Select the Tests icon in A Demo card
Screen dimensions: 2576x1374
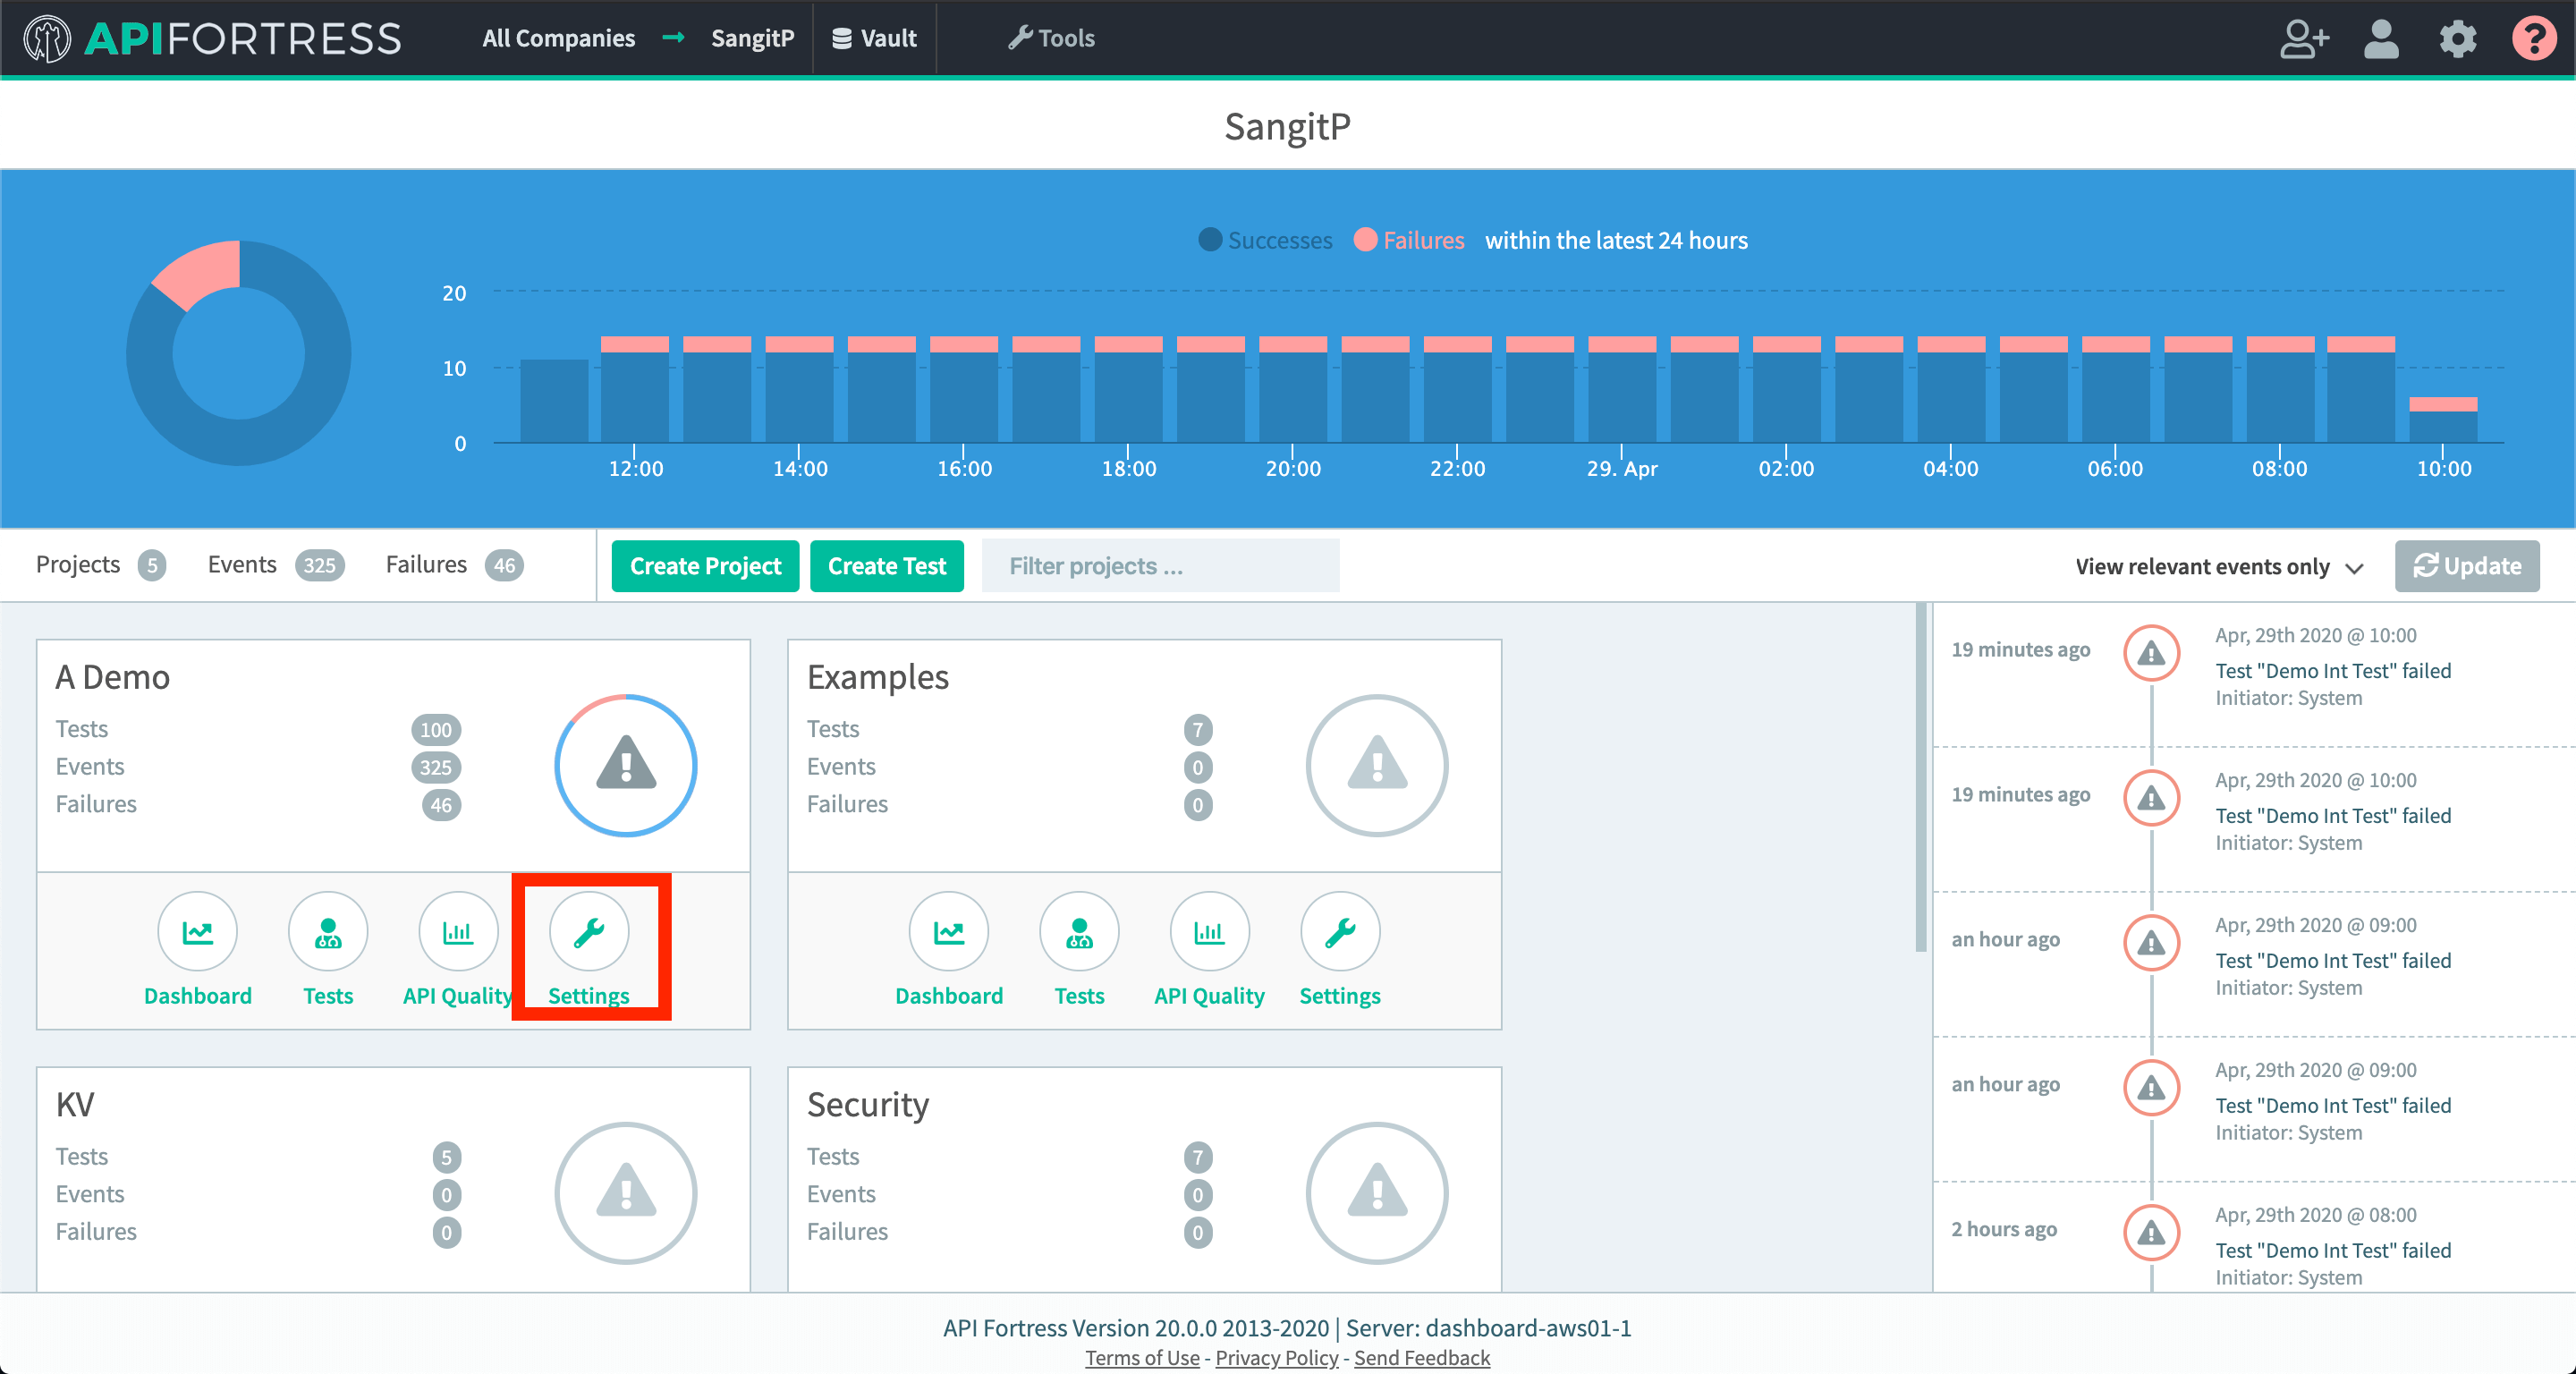[327, 932]
